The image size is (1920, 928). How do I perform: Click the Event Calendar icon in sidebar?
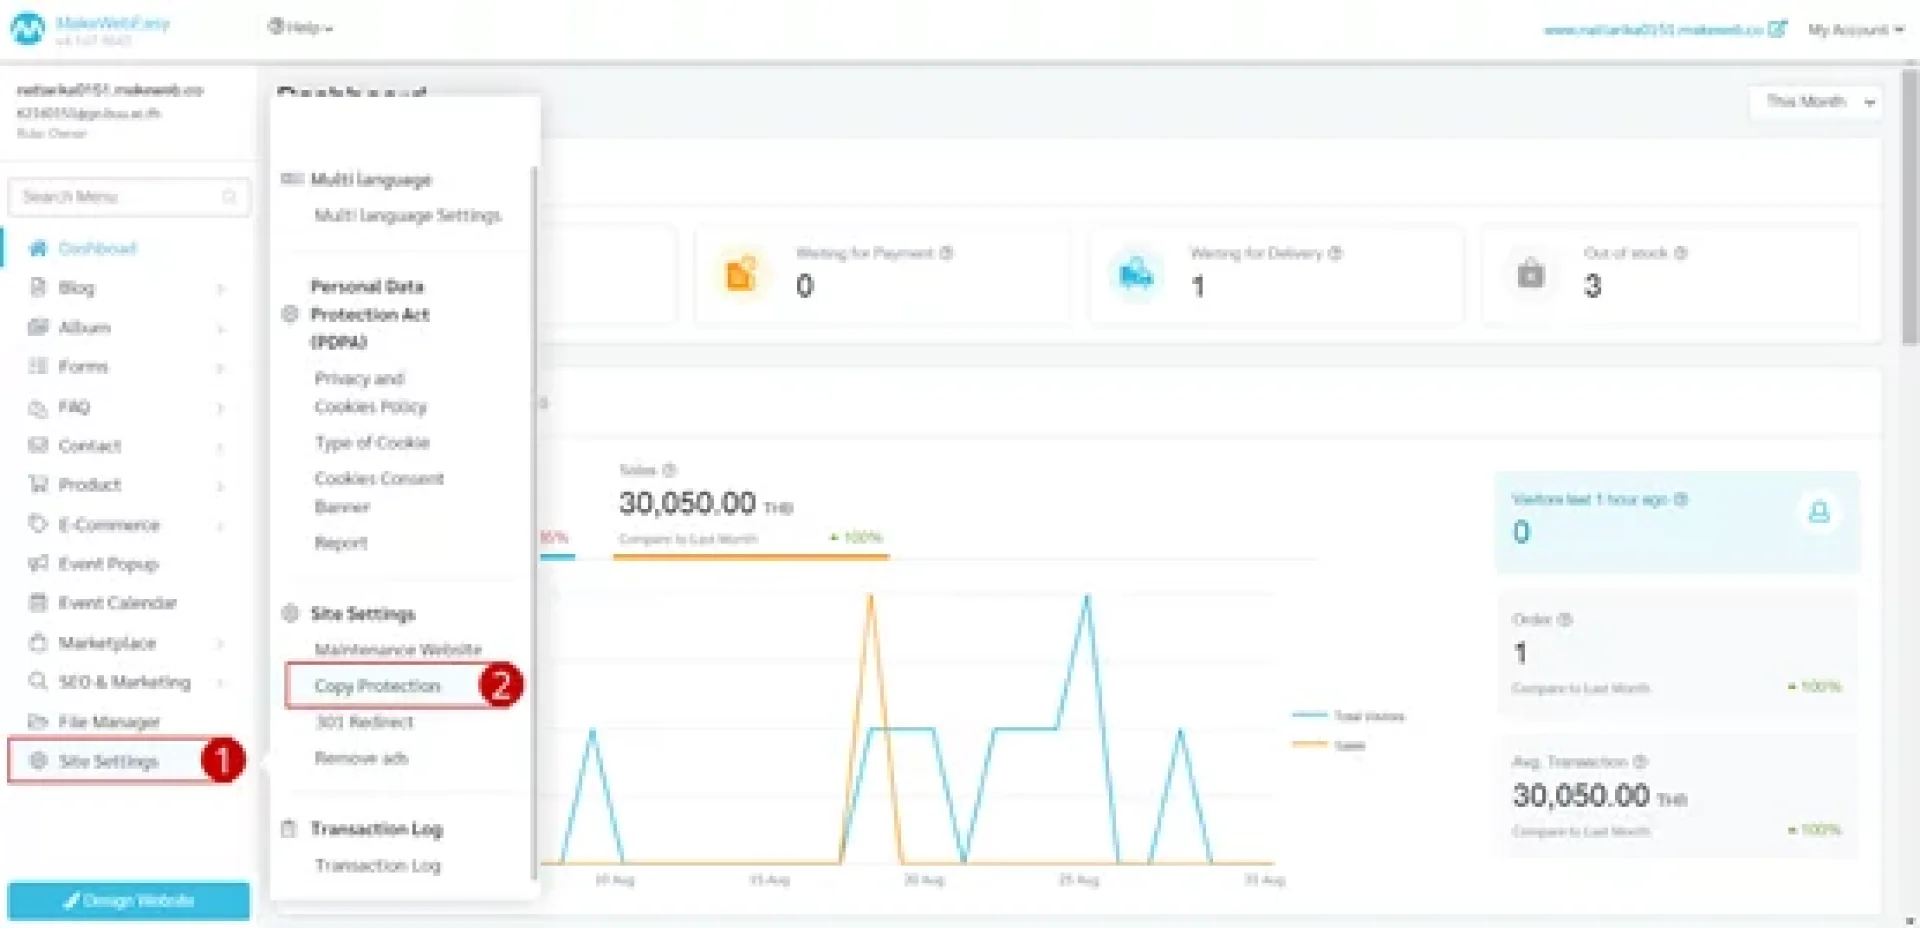tap(38, 603)
